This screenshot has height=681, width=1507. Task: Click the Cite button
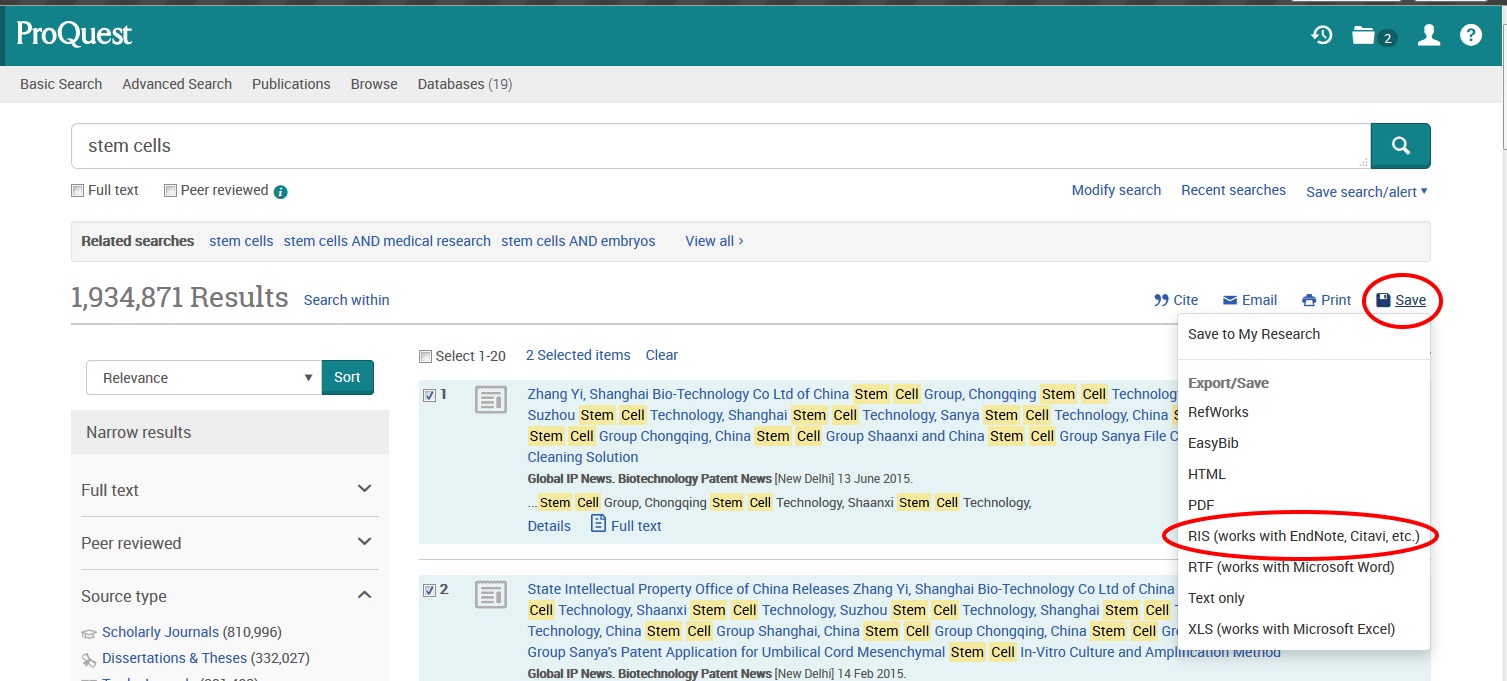1176,300
